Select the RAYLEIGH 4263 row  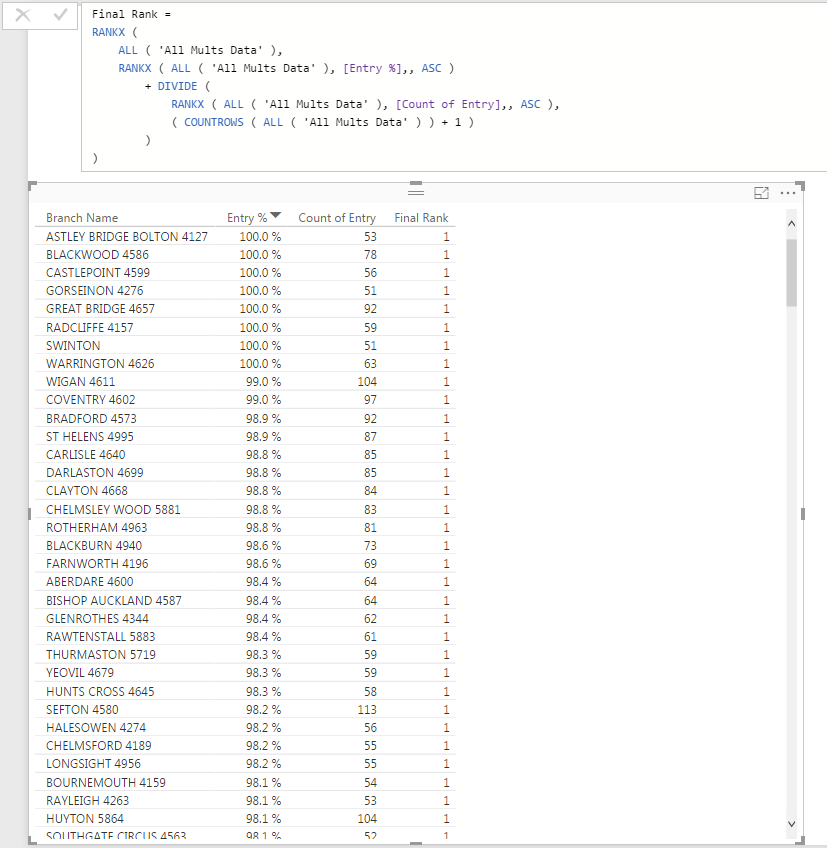tap(245, 800)
